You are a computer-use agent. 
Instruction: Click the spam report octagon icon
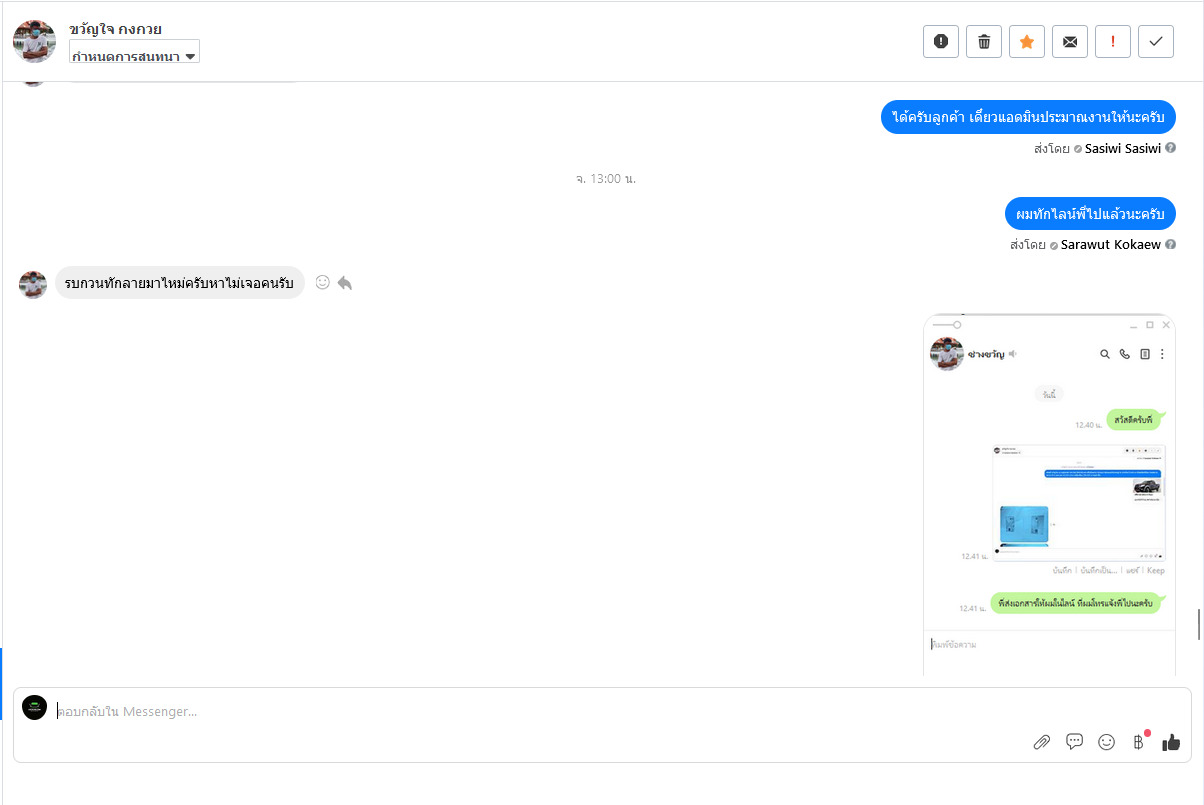[x=941, y=42]
